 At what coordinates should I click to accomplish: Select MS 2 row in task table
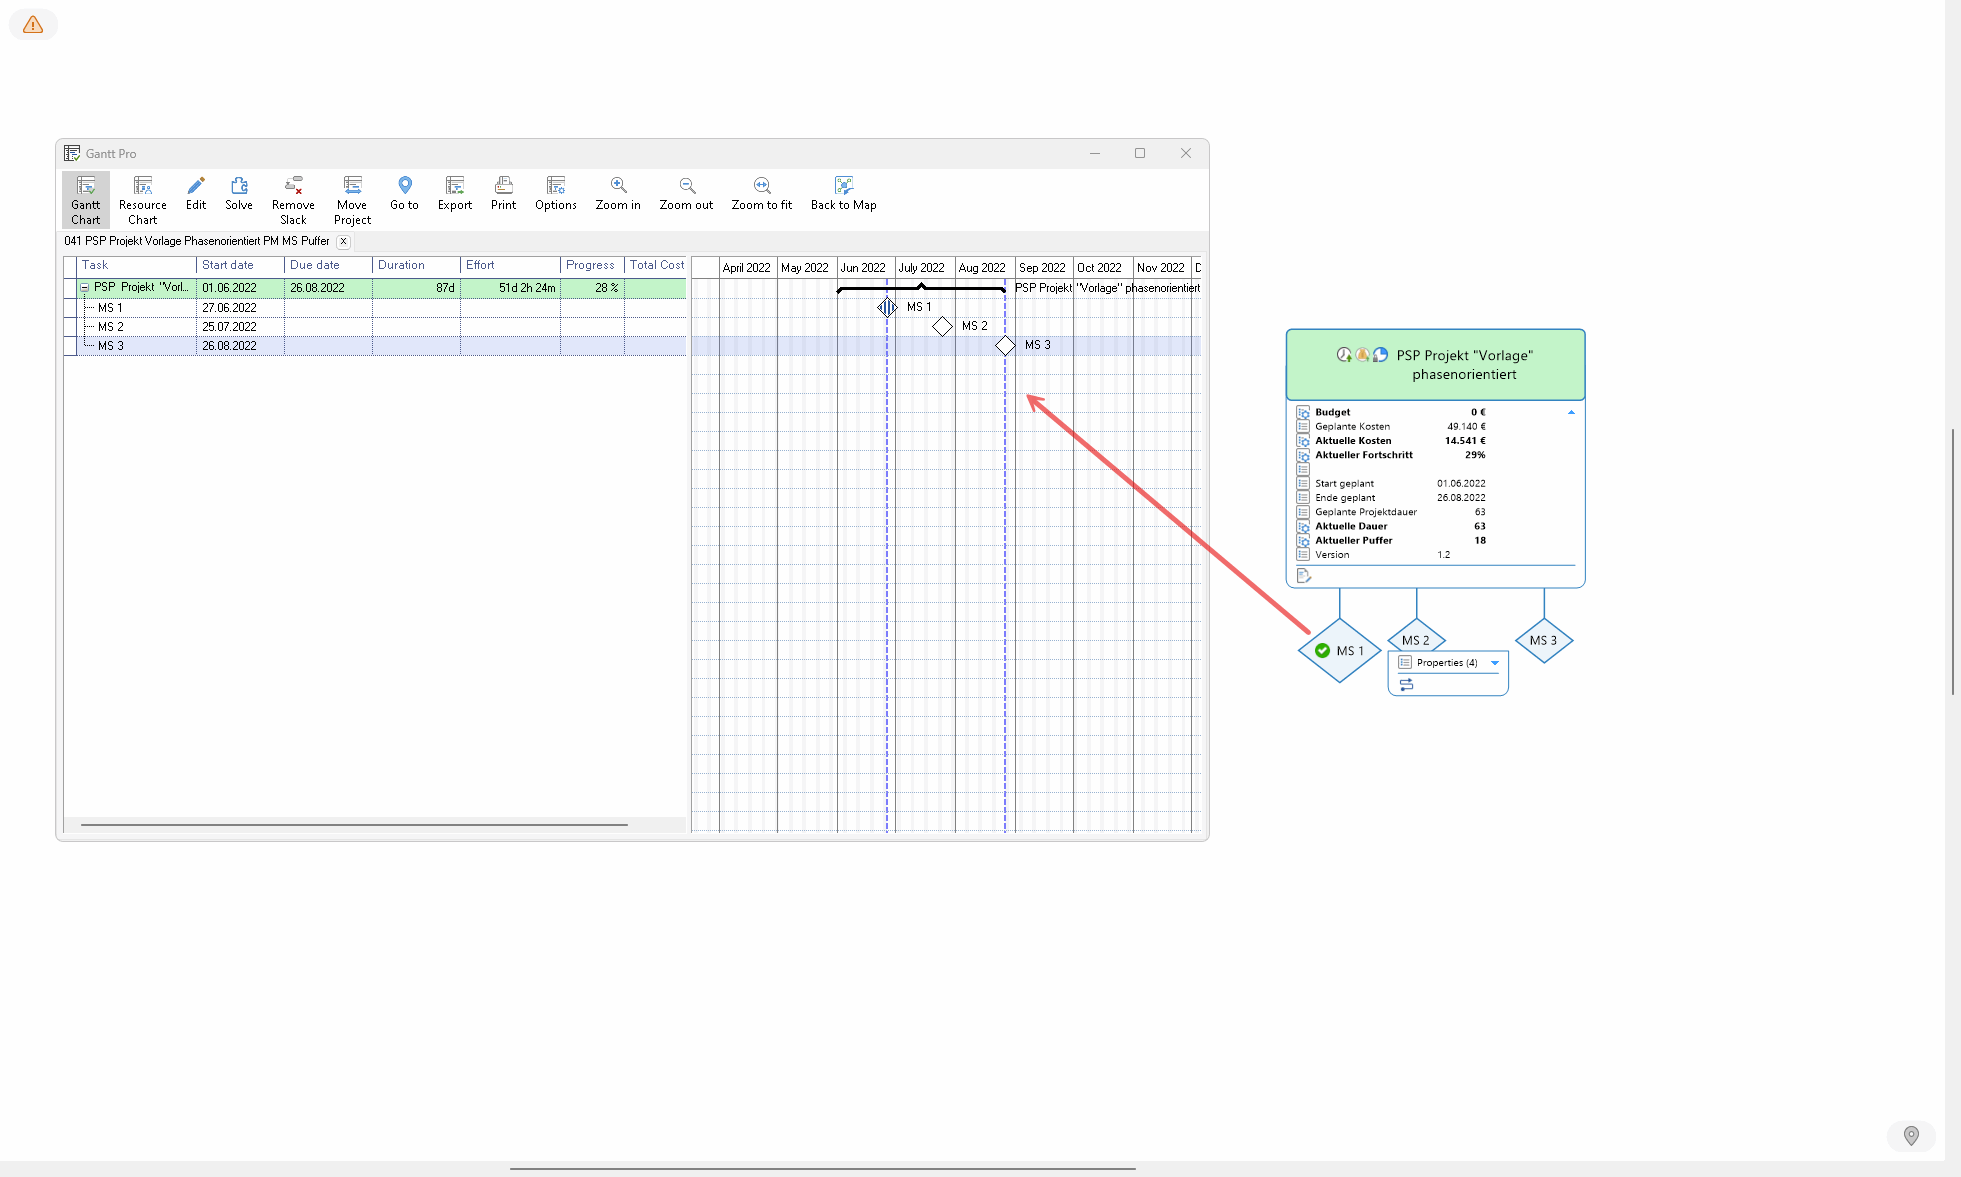pos(111,327)
